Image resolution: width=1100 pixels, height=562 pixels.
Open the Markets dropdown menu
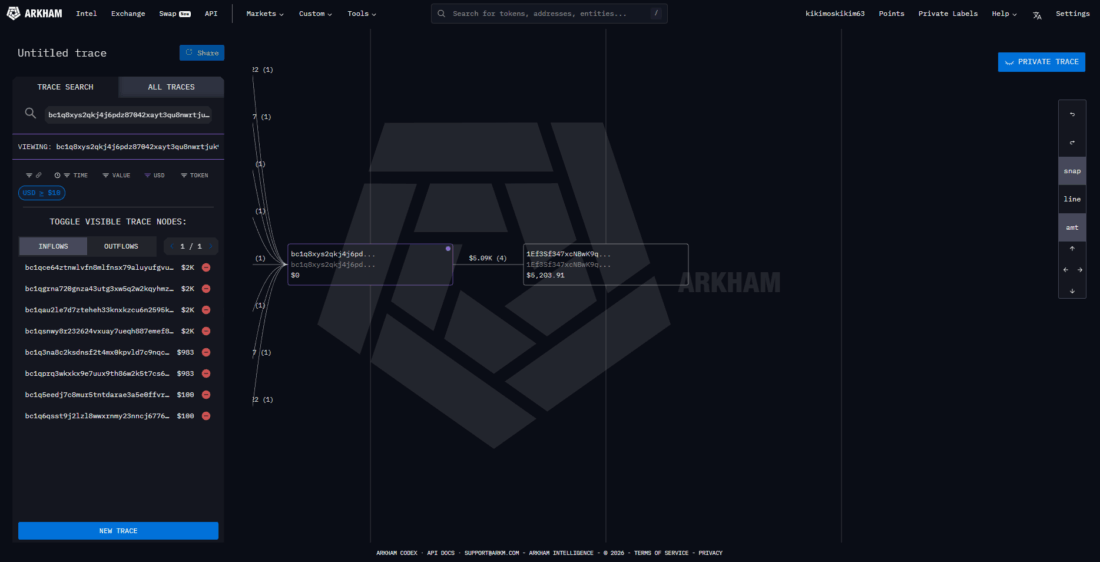[265, 13]
